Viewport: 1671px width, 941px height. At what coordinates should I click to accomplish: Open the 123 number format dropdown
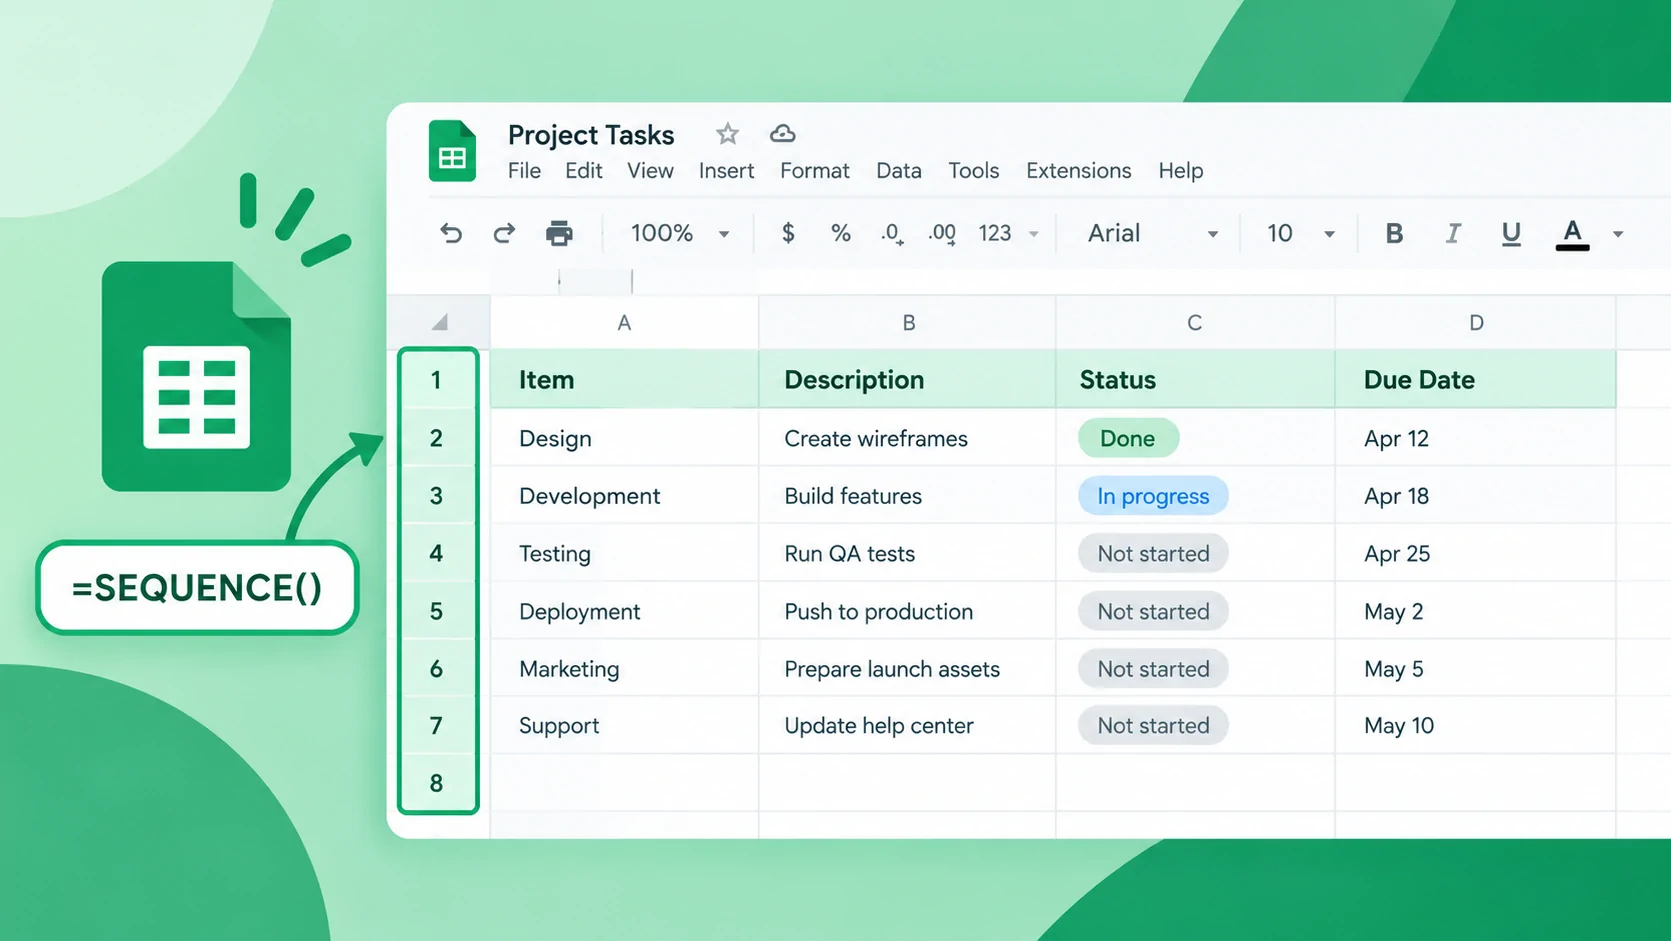1008,233
